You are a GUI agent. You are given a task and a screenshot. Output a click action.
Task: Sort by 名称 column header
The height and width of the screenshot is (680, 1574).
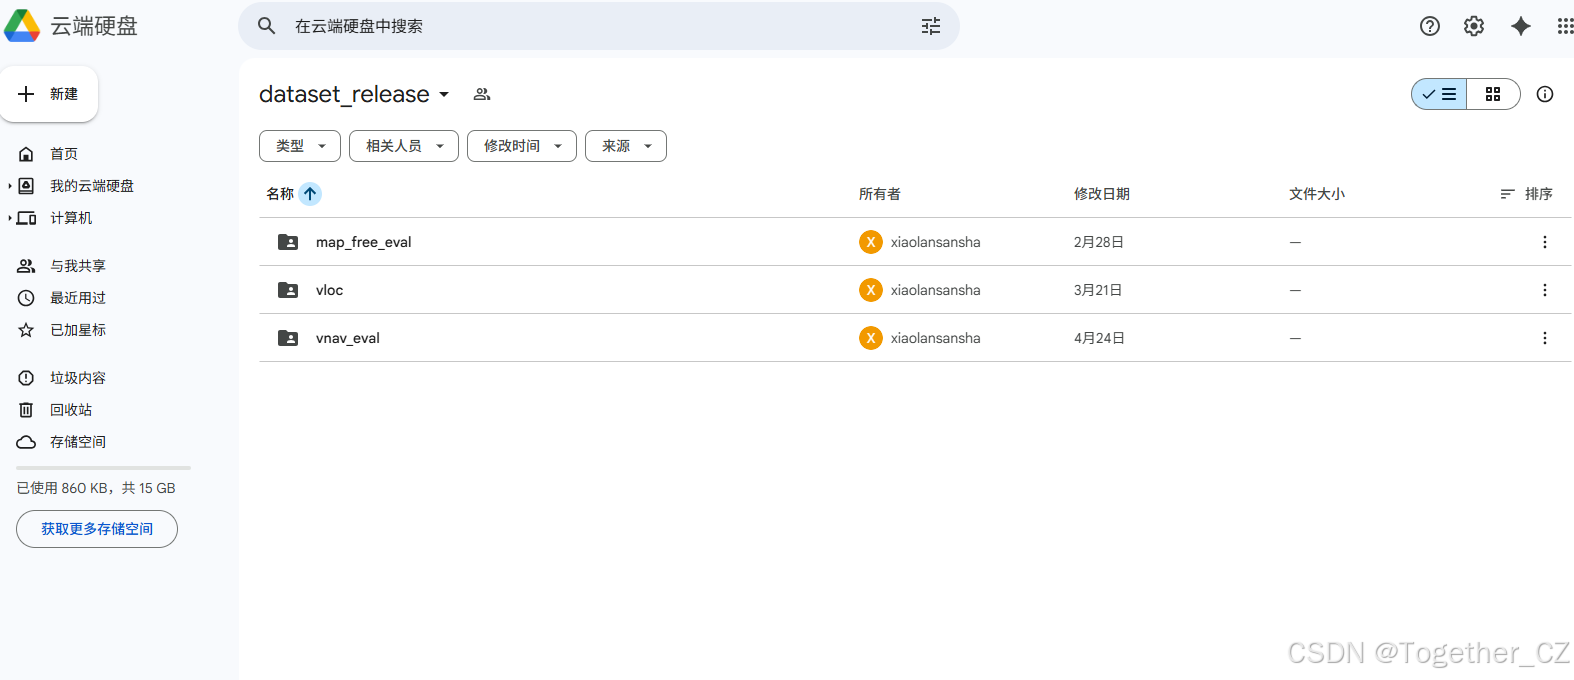280,194
